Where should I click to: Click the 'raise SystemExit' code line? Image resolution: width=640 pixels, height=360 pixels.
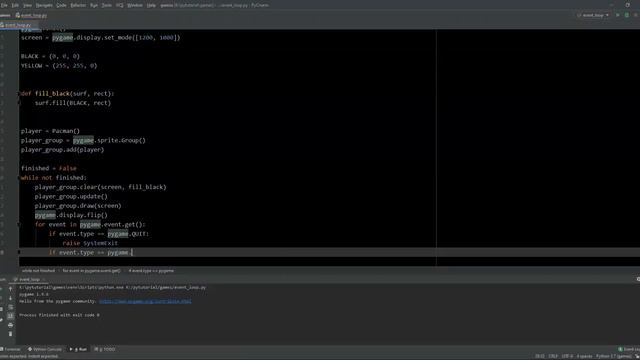click(x=90, y=243)
